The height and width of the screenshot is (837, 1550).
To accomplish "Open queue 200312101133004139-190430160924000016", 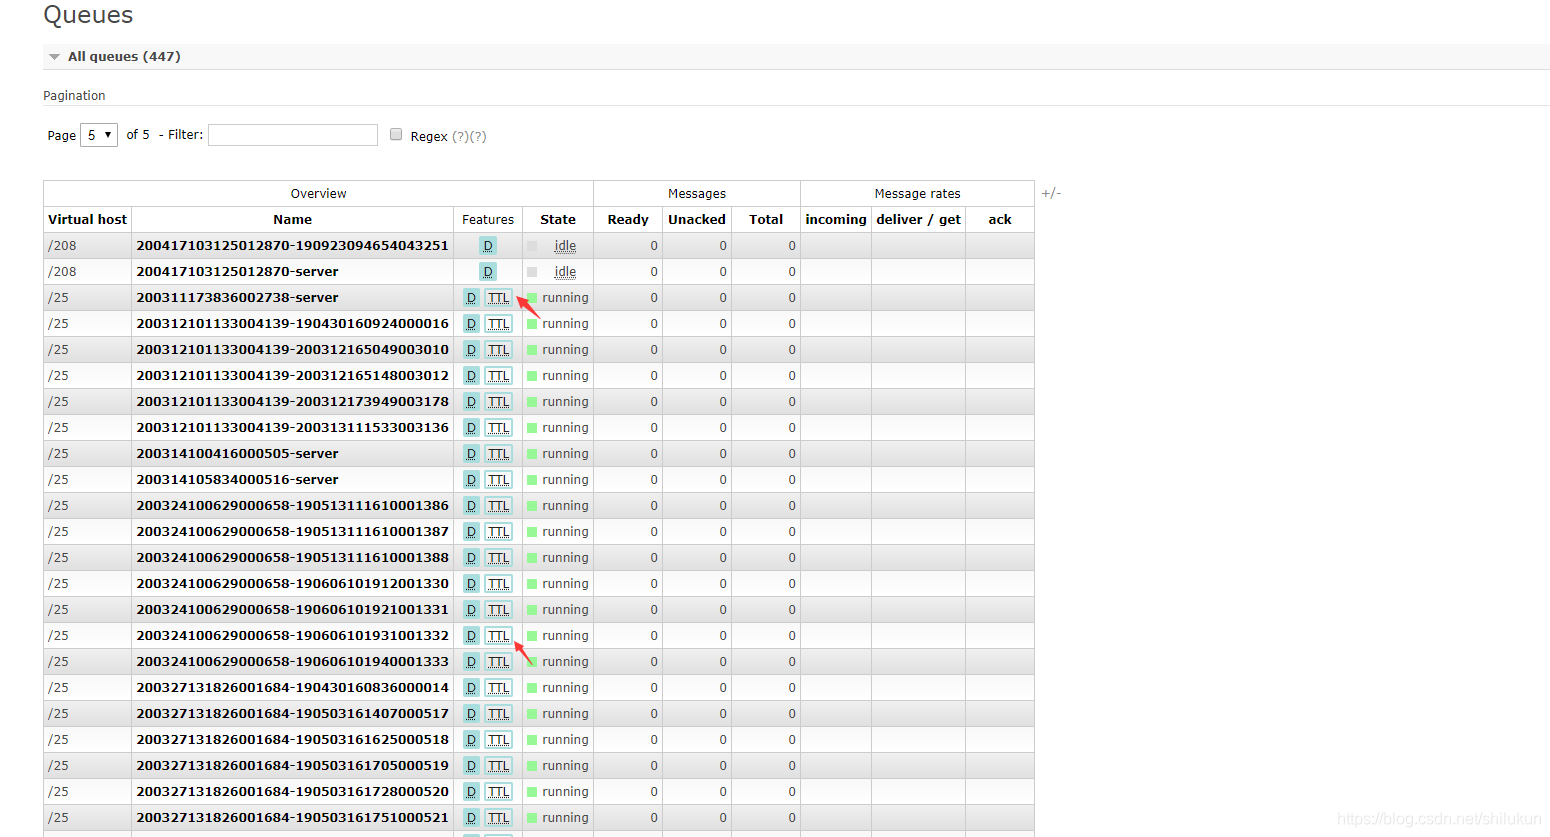I will [292, 324].
